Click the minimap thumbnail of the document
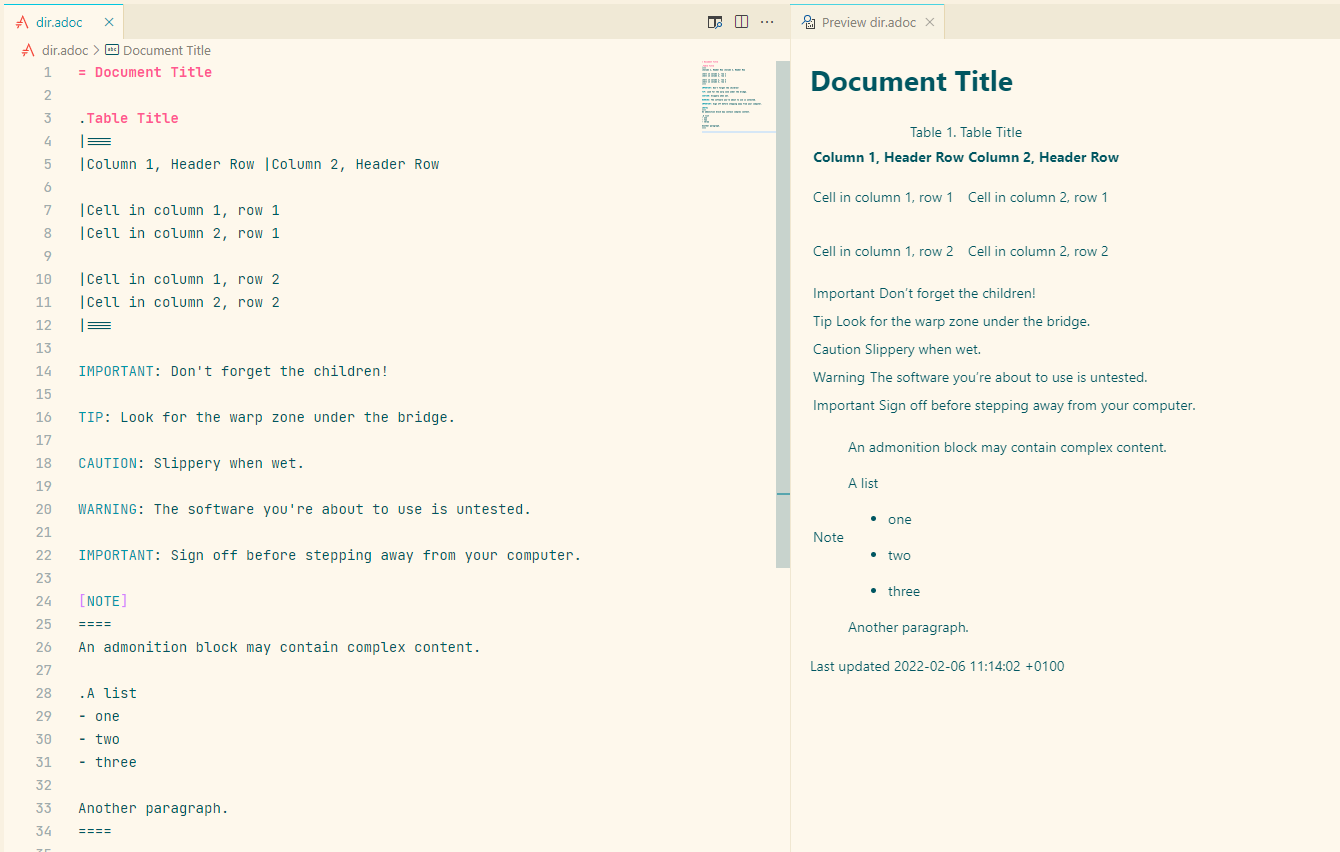Viewport: 1340px width, 852px height. pyautogui.click(x=737, y=95)
